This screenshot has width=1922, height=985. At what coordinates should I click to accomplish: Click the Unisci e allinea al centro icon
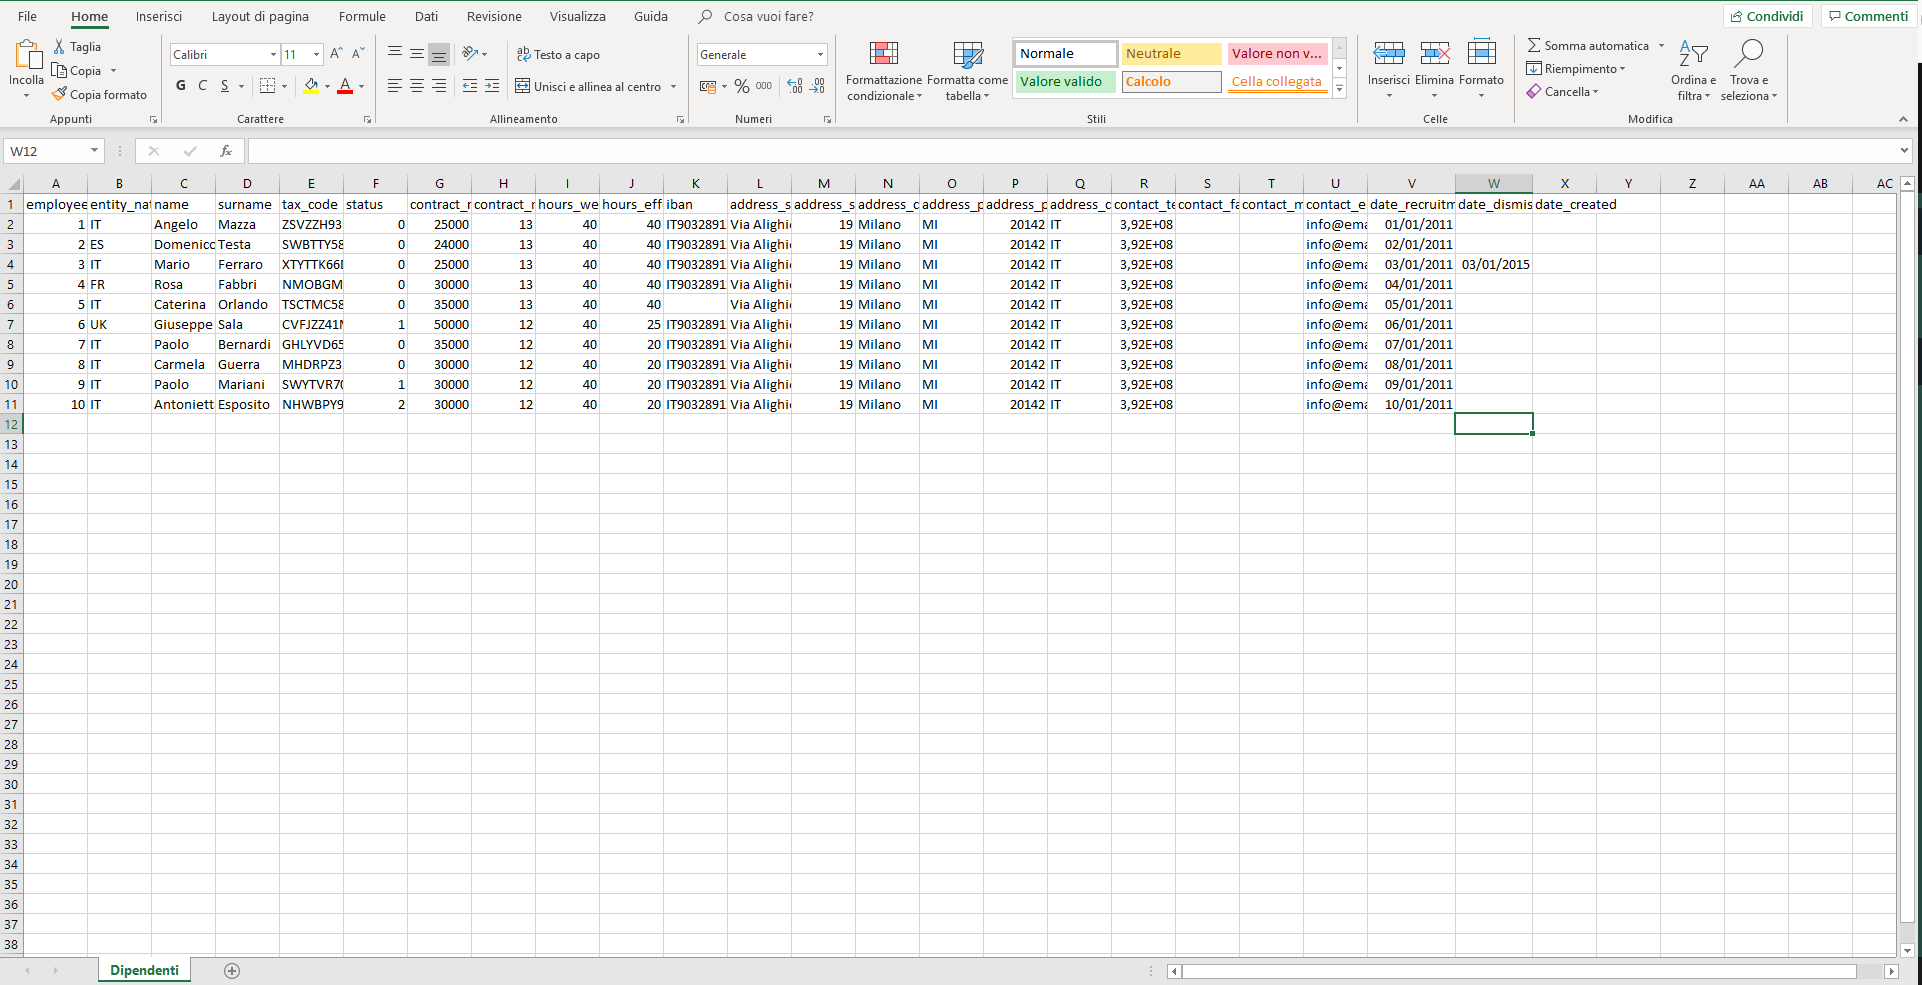click(523, 87)
